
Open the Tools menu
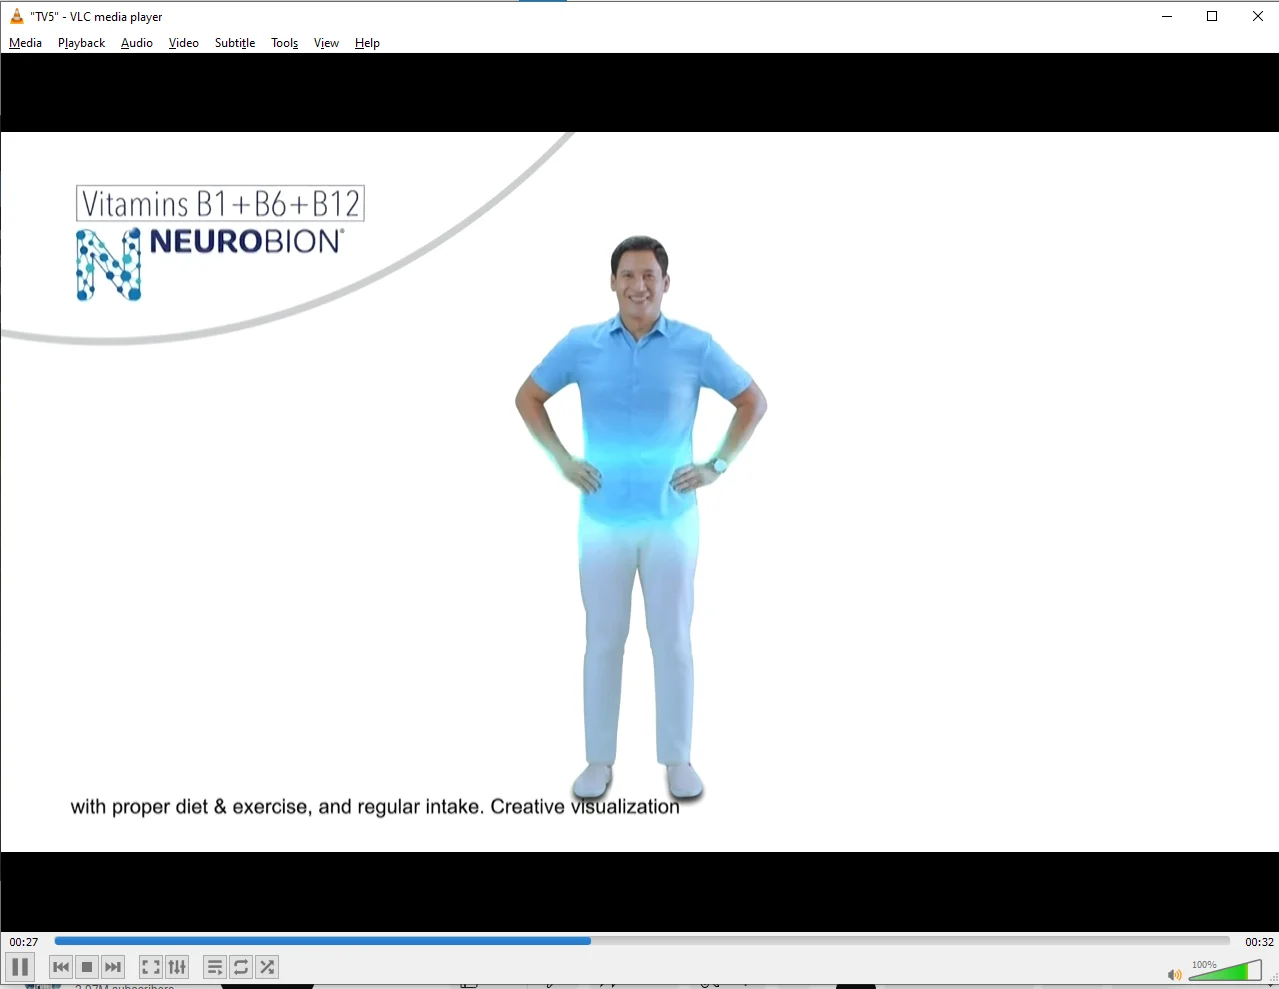(285, 43)
